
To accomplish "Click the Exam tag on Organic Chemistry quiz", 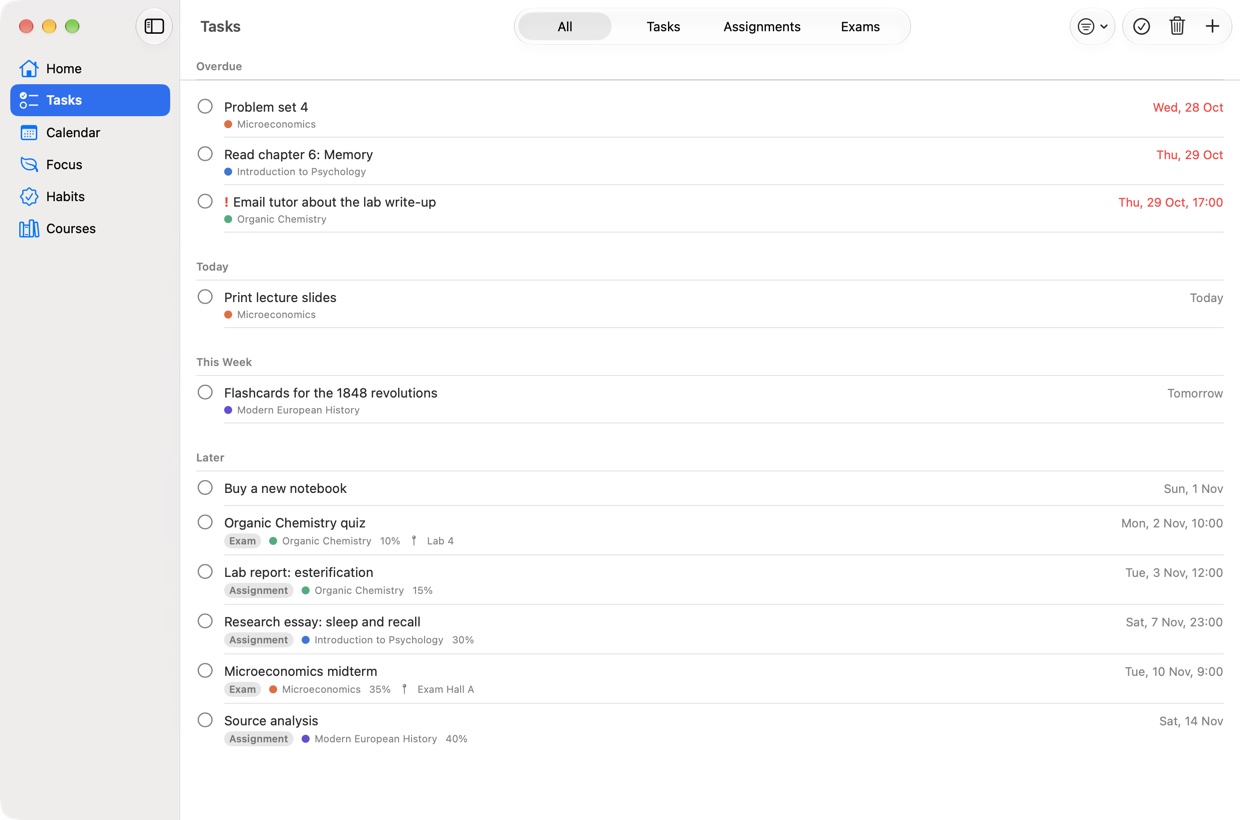I will click(242, 541).
